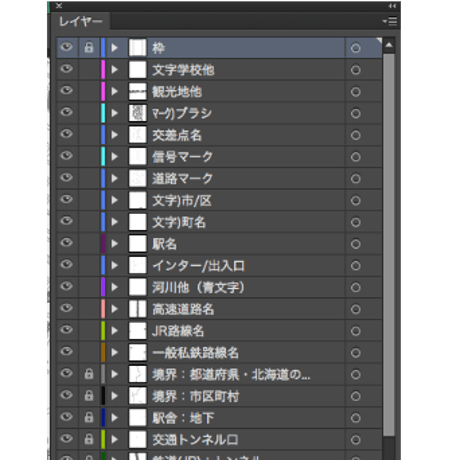Viewport: 460px width, 460px height.
Task: Expand the JR路線名 layer
Action: click(x=114, y=330)
